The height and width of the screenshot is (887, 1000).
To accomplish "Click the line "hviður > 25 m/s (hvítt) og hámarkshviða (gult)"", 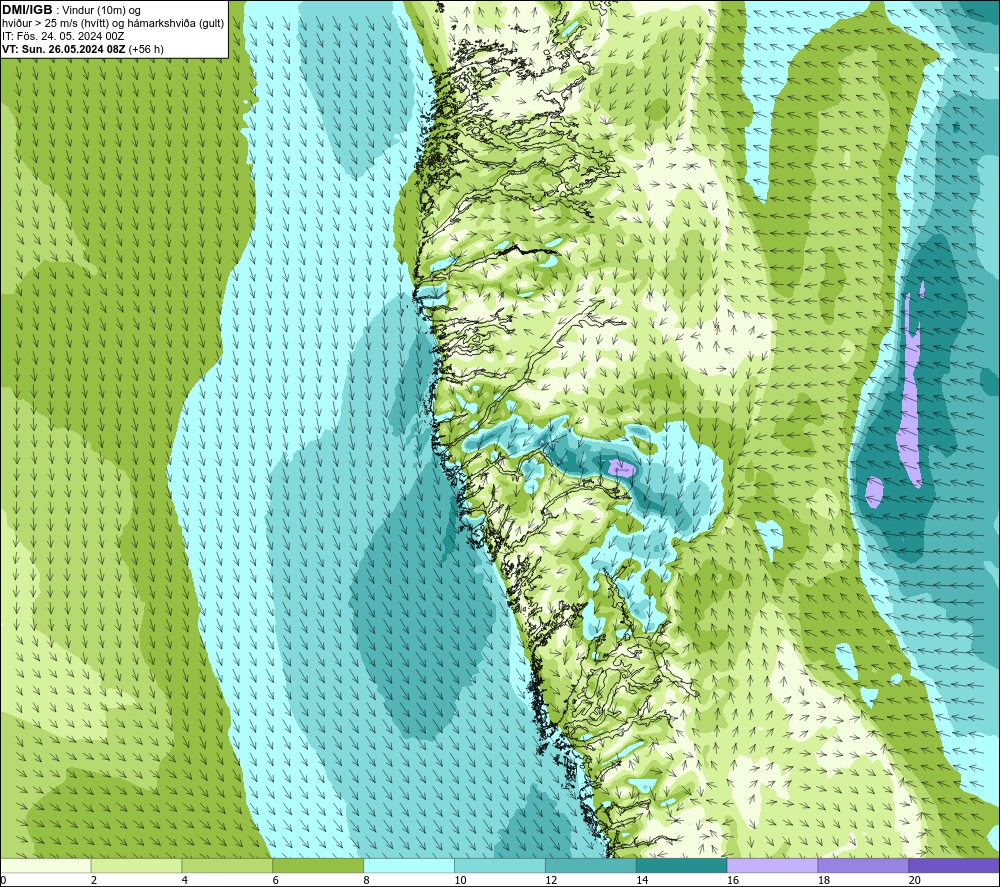I will click(113, 23).
